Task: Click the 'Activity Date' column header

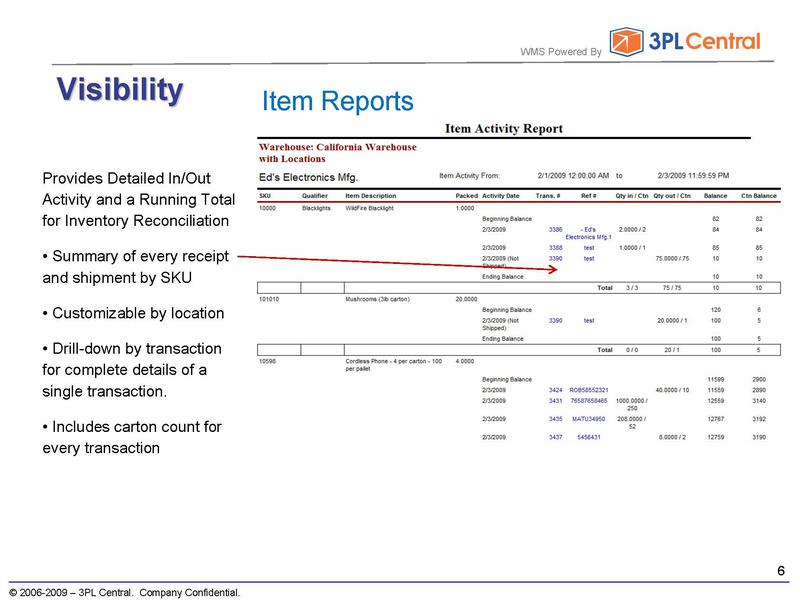Action: (x=501, y=196)
